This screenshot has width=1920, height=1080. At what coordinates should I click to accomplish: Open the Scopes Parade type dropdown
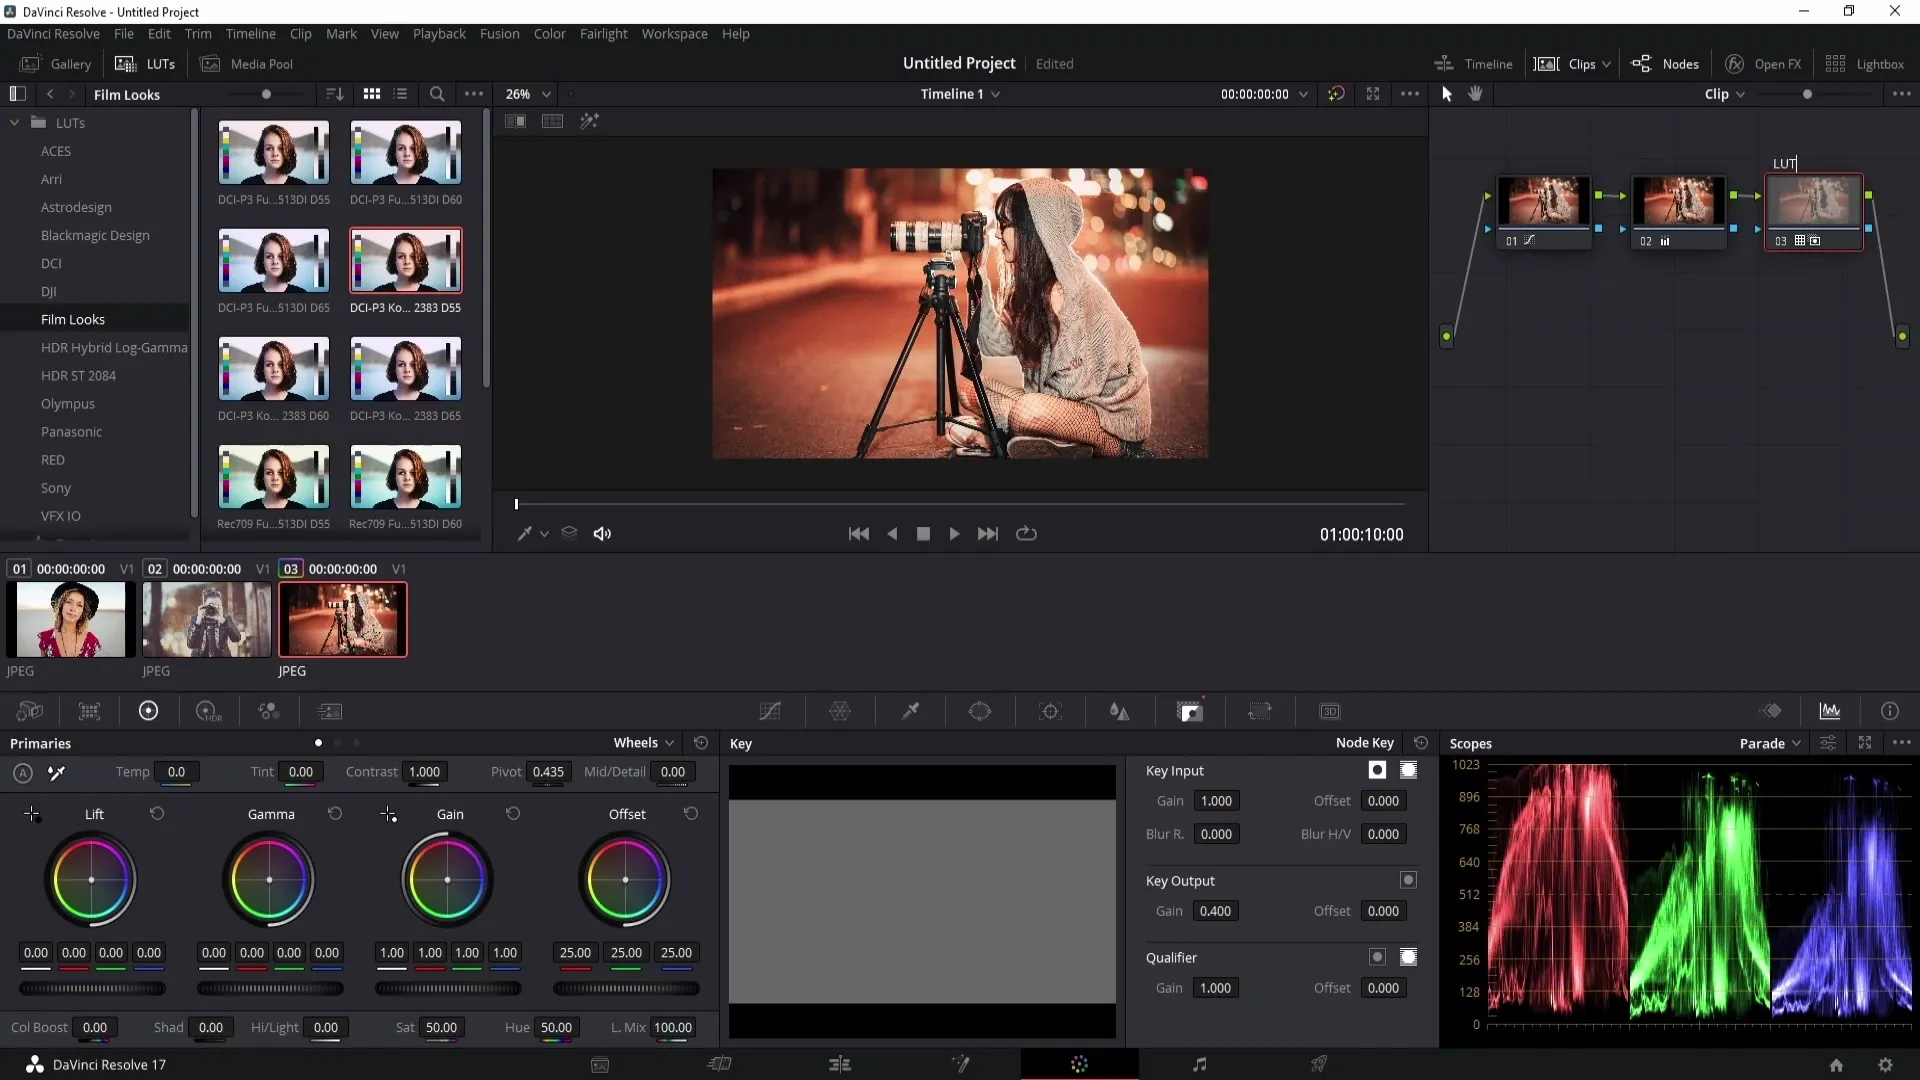(1770, 743)
